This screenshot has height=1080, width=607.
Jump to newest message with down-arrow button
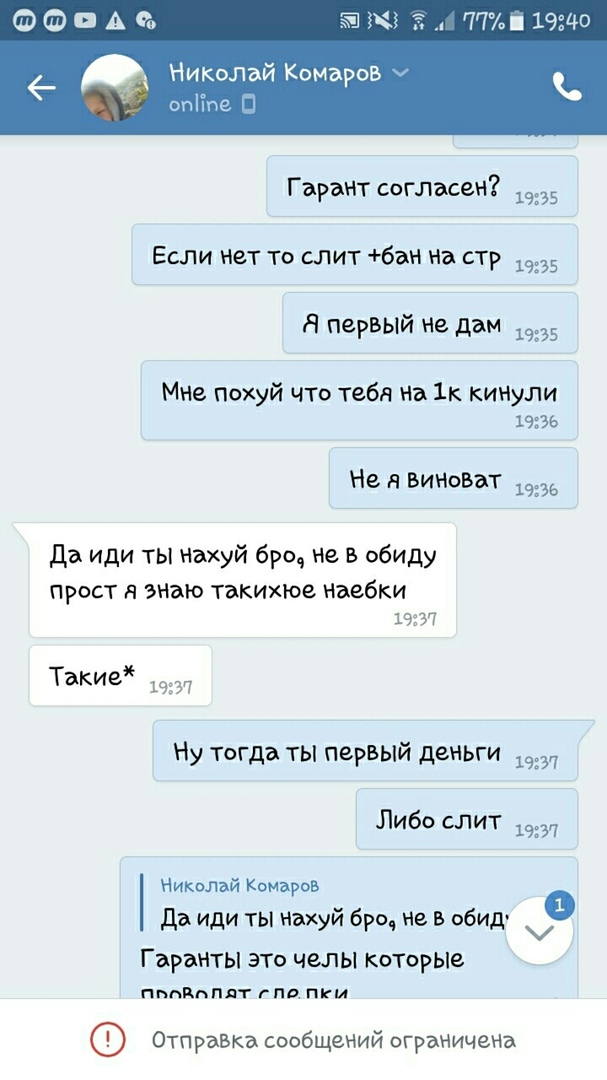pos(539,931)
